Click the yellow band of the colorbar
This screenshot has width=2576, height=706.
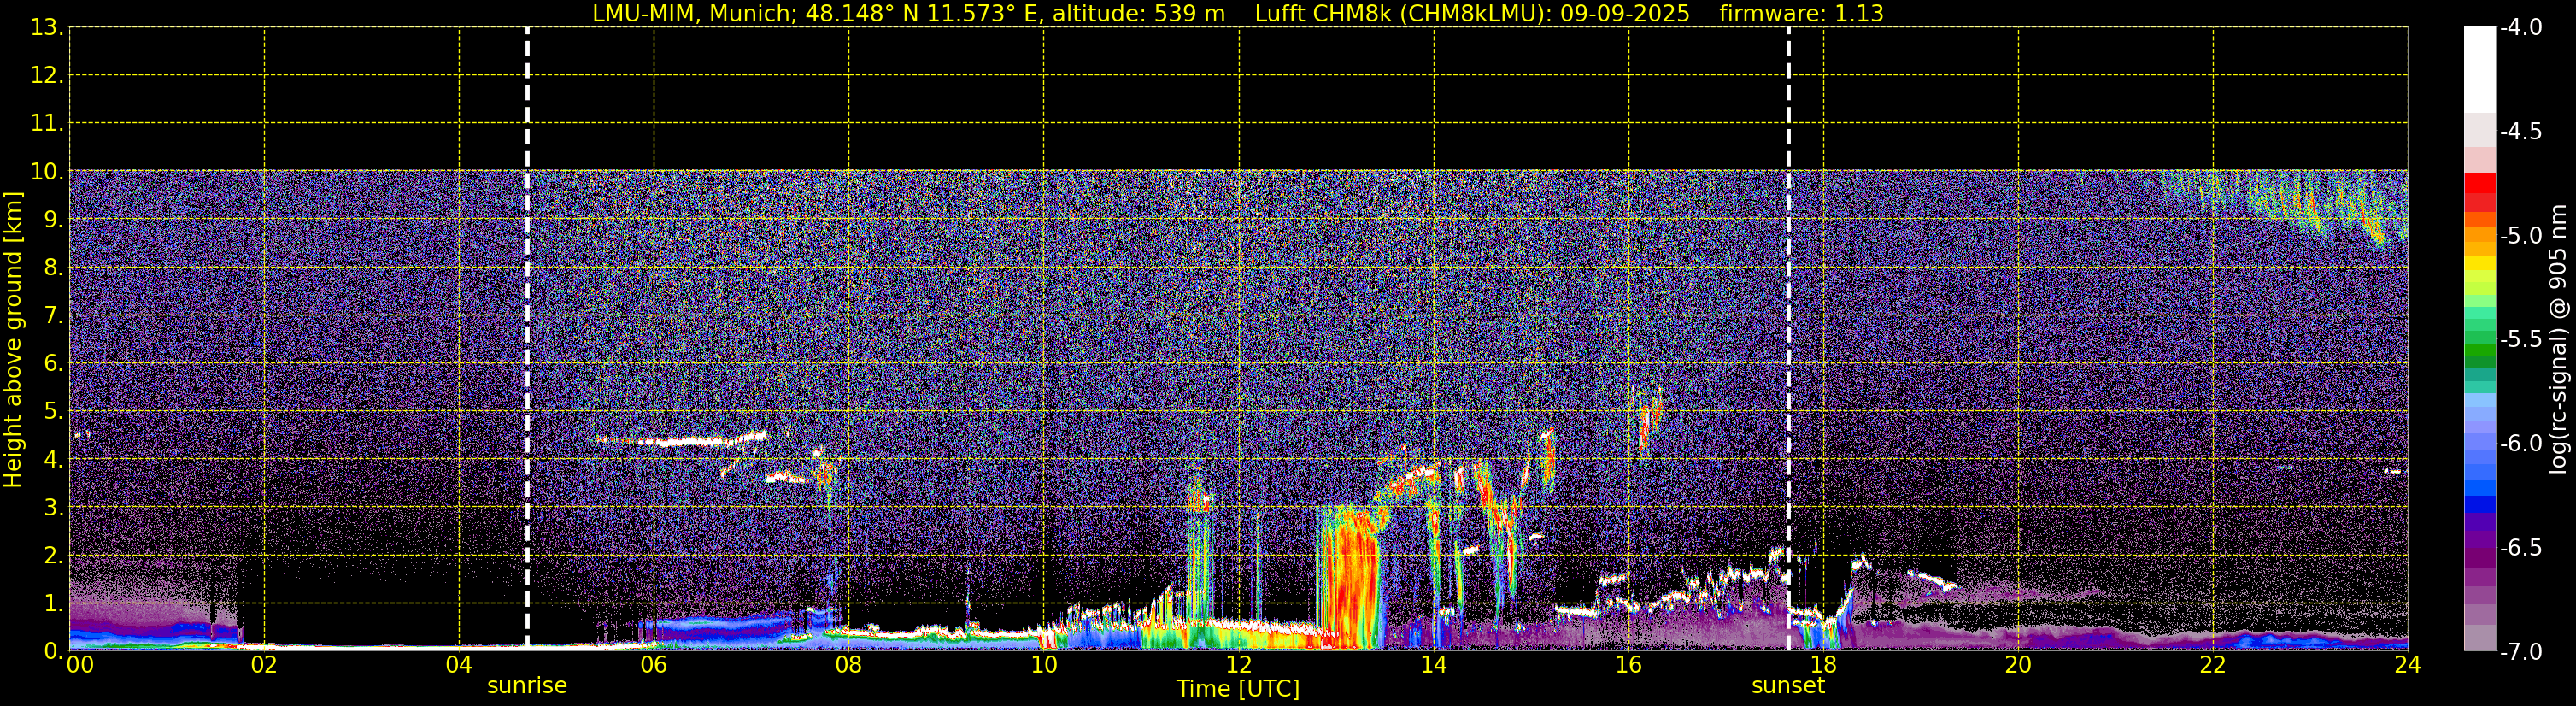pos(2479,264)
